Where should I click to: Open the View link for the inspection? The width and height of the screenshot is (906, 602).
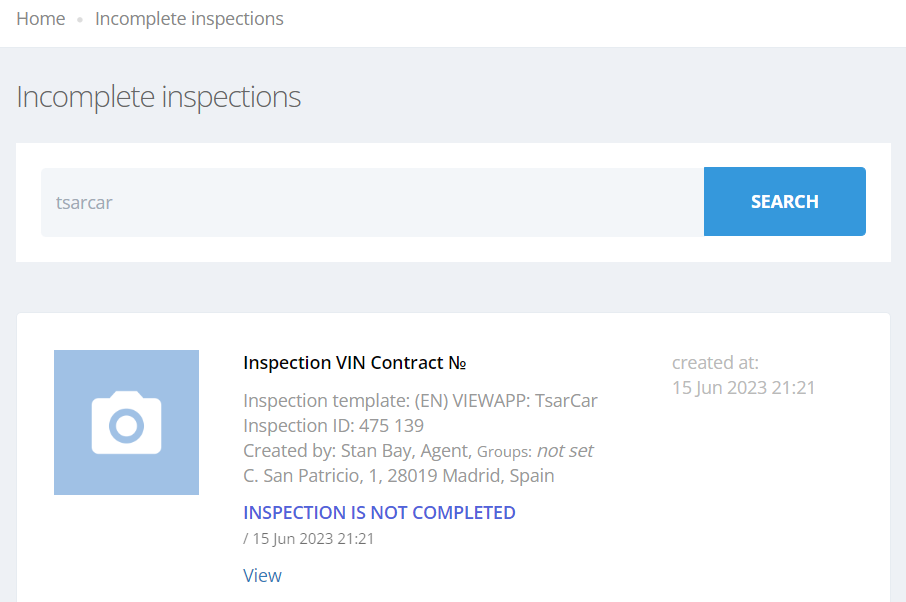(x=262, y=575)
